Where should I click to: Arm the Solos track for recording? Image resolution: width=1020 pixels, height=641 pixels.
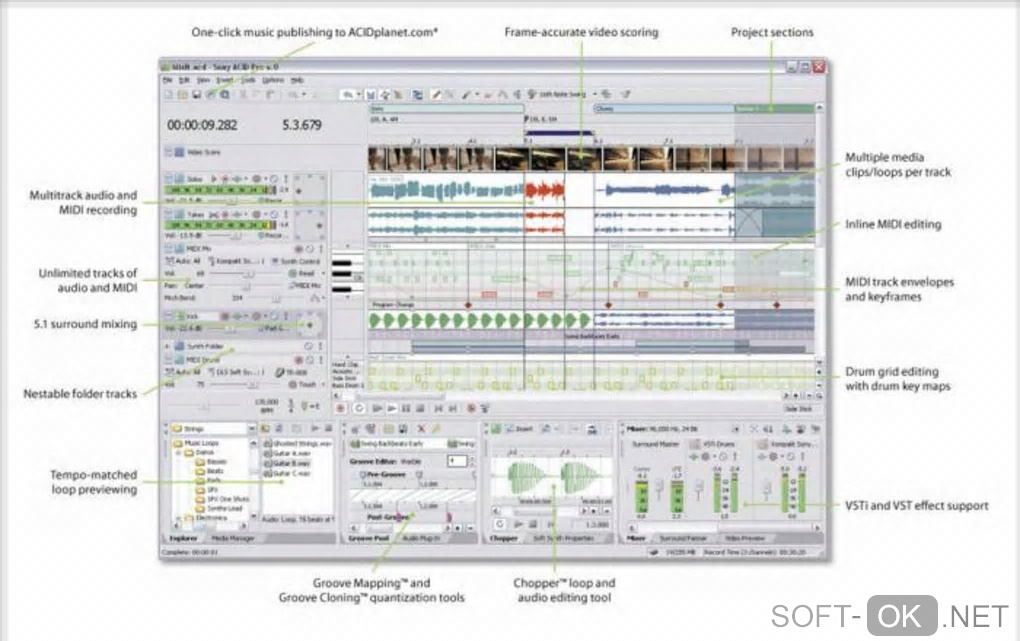click(x=225, y=178)
